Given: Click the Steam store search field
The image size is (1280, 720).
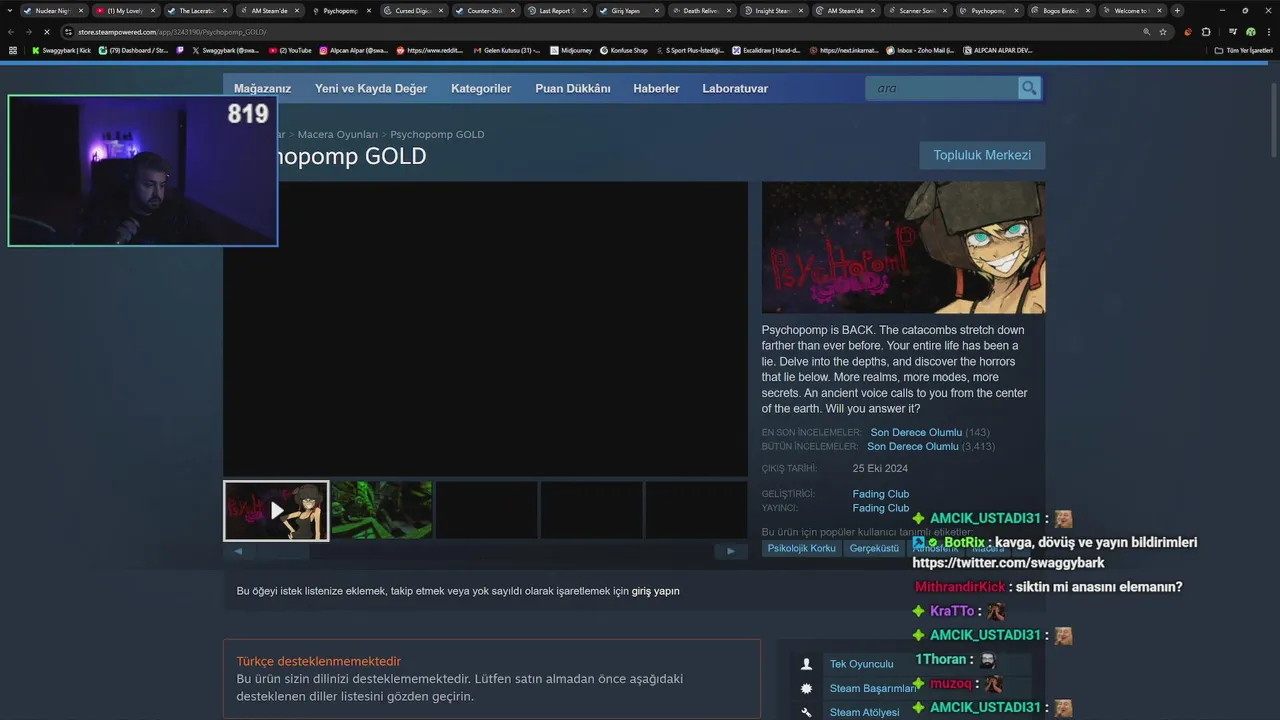Looking at the screenshot, I should tap(941, 88).
